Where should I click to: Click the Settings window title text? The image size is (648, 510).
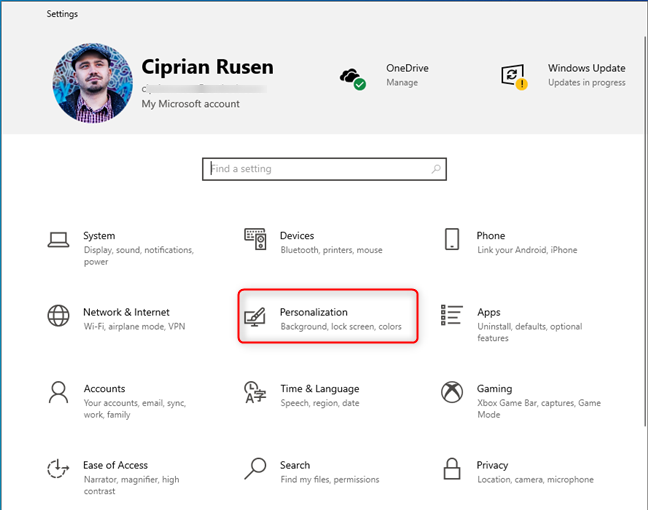pyautogui.click(x=62, y=14)
